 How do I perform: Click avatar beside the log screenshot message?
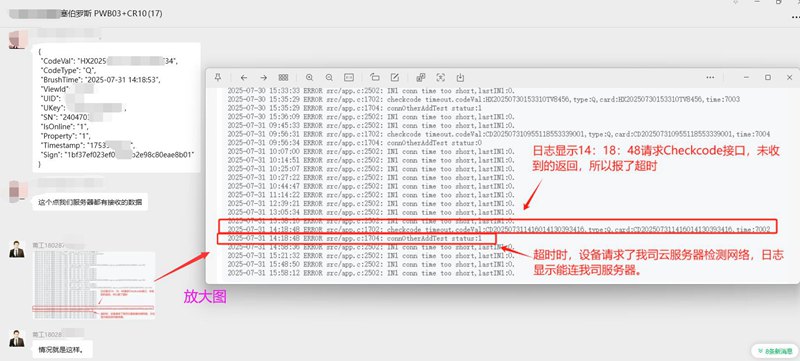point(17,249)
